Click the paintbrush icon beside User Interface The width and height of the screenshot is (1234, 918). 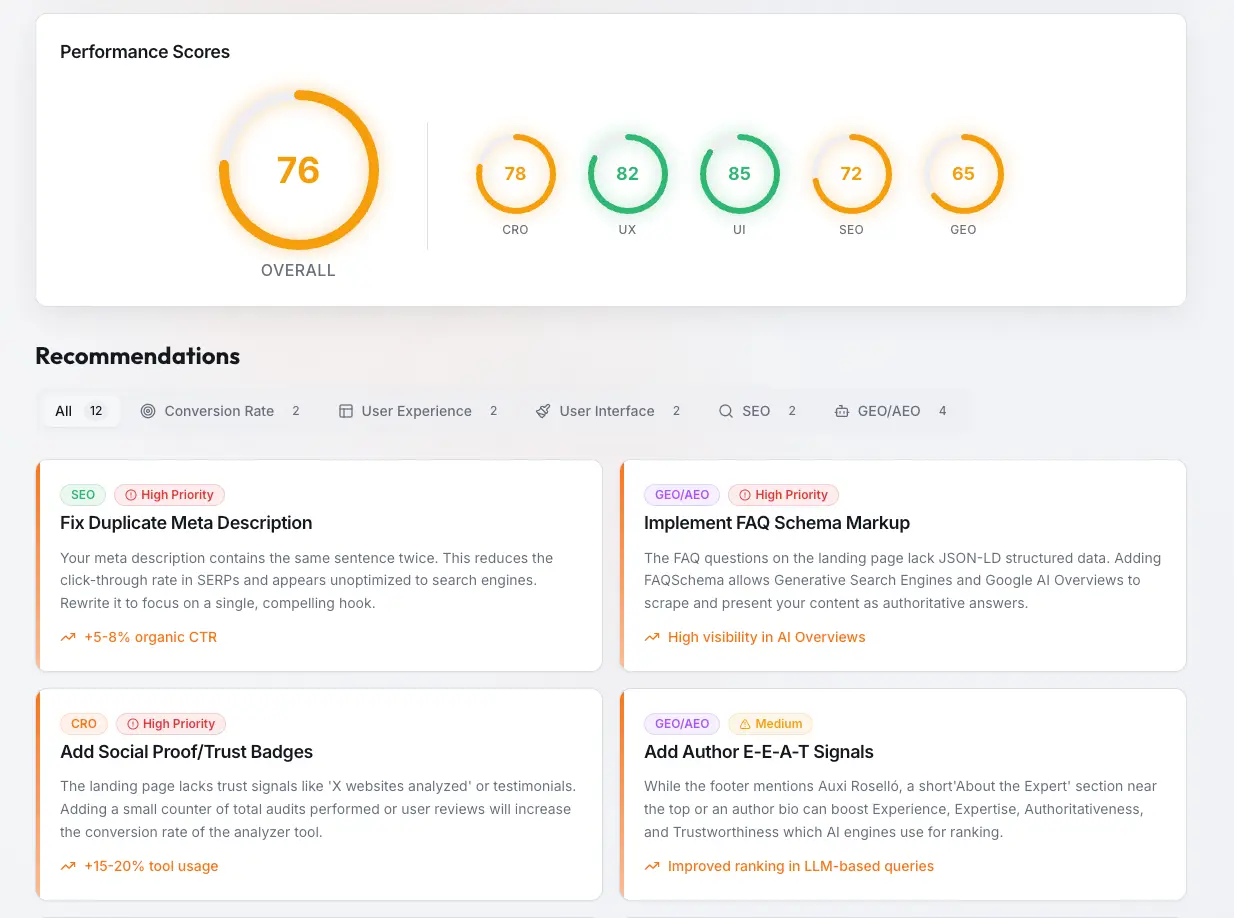click(x=543, y=411)
